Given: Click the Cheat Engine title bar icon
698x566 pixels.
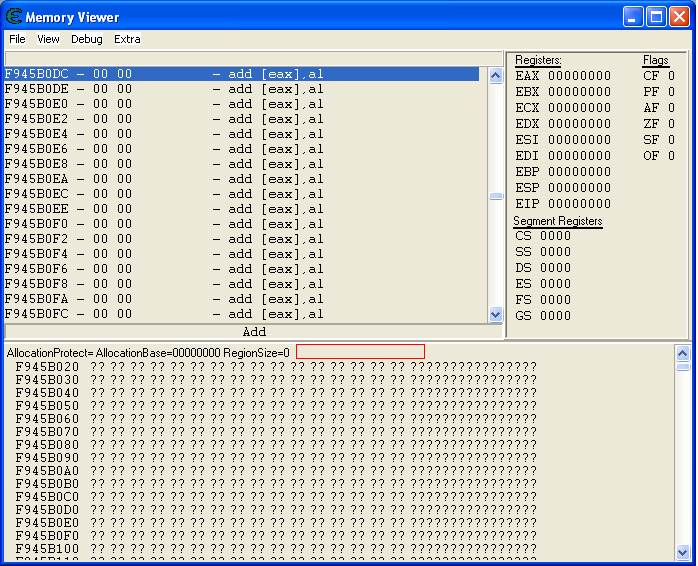Looking at the screenshot, I should (13, 17).
